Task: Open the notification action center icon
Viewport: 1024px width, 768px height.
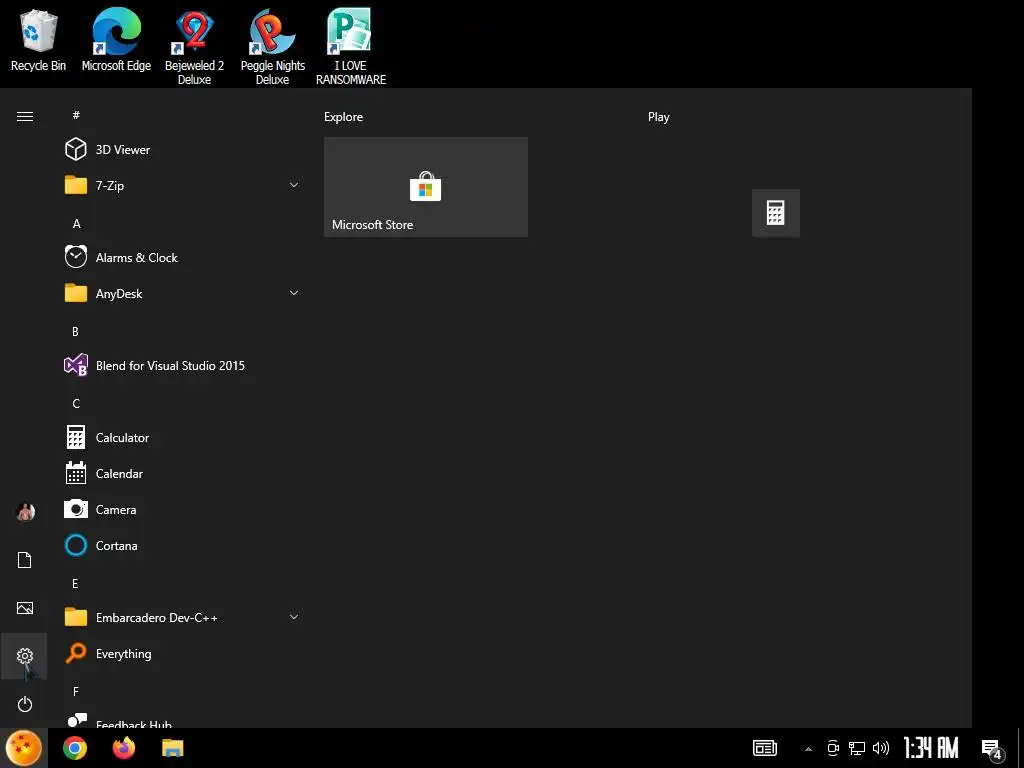Action: point(991,749)
